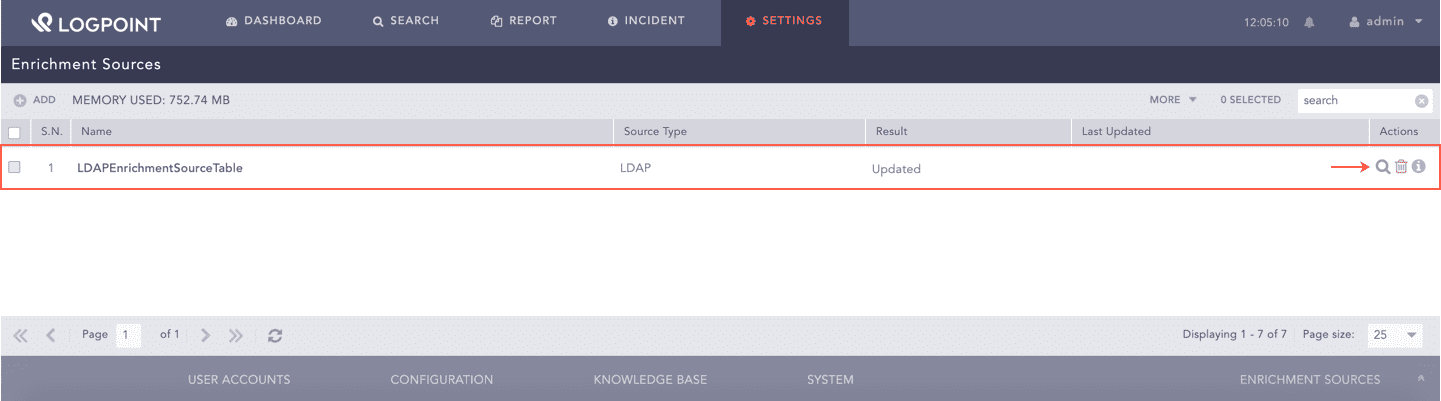The width and height of the screenshot is (1441, 401).
Task: Jump to the last page arrow
Action: [235, 336]
